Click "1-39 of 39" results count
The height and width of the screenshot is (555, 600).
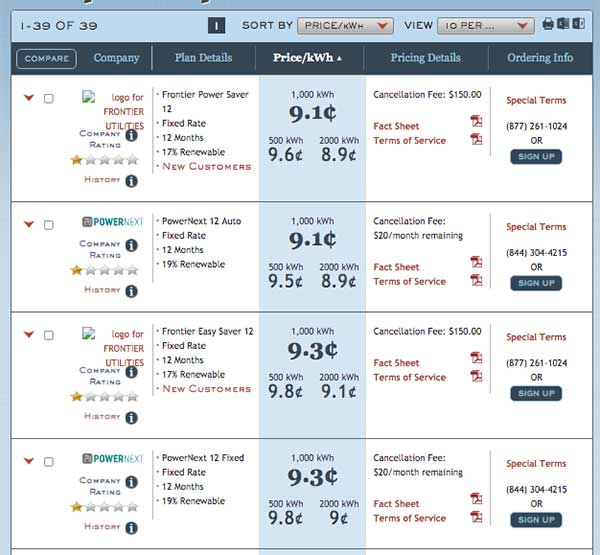(59, 26)
